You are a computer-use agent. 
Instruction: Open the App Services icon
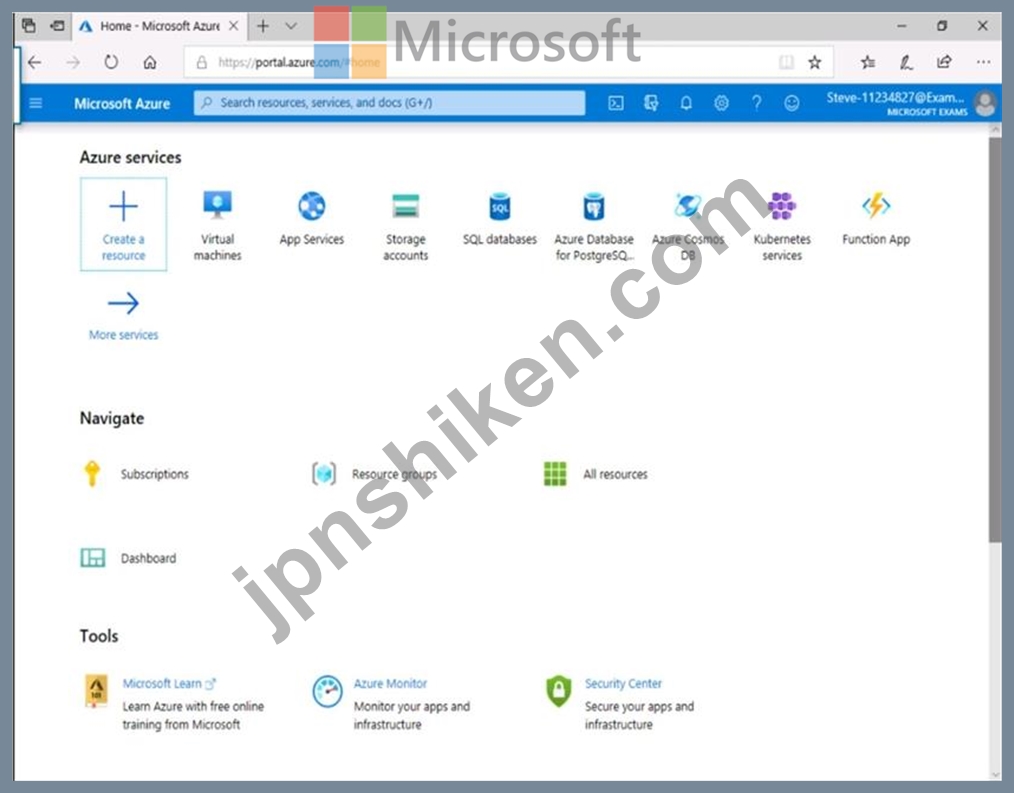coord(312,206)
